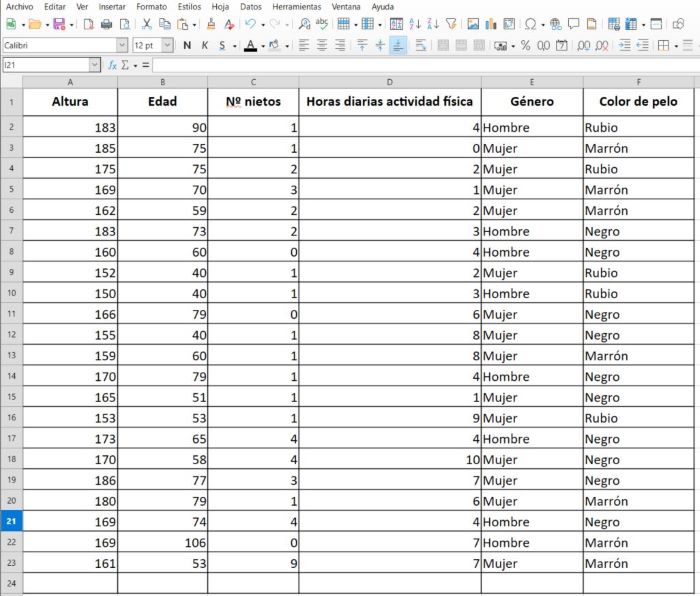Expand the Undo history dropdown arrow
Screen dimensions: 700x596
(x=263, y=25)
